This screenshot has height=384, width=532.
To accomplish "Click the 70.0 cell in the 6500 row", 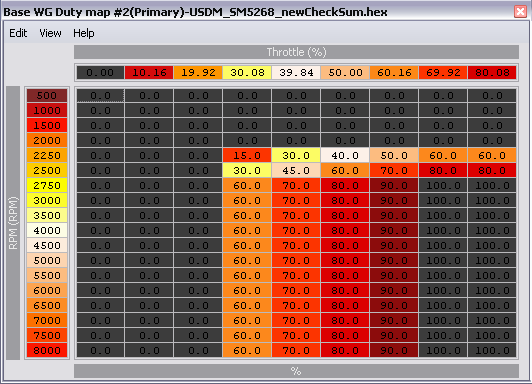I will pyautogui.click(x=296, y=305).
